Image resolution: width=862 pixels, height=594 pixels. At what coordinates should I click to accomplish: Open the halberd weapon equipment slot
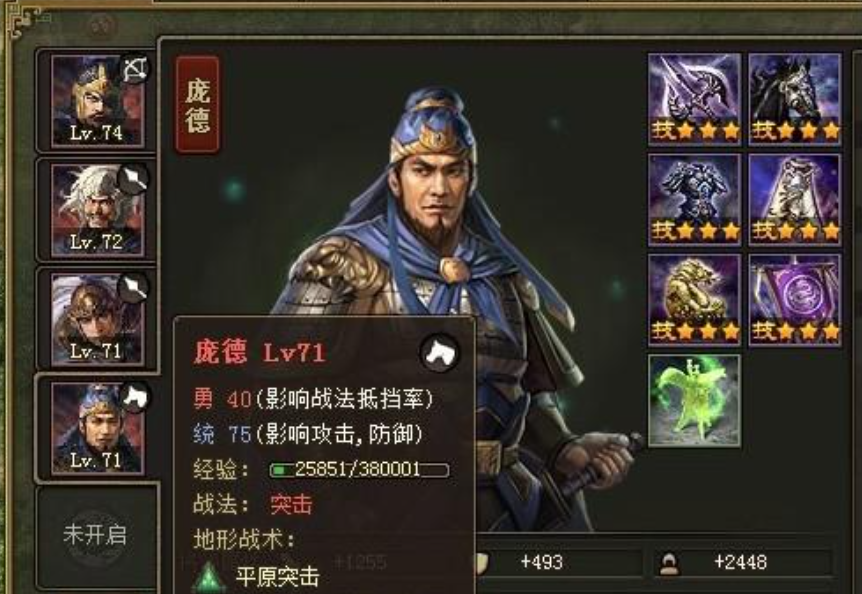694,99
